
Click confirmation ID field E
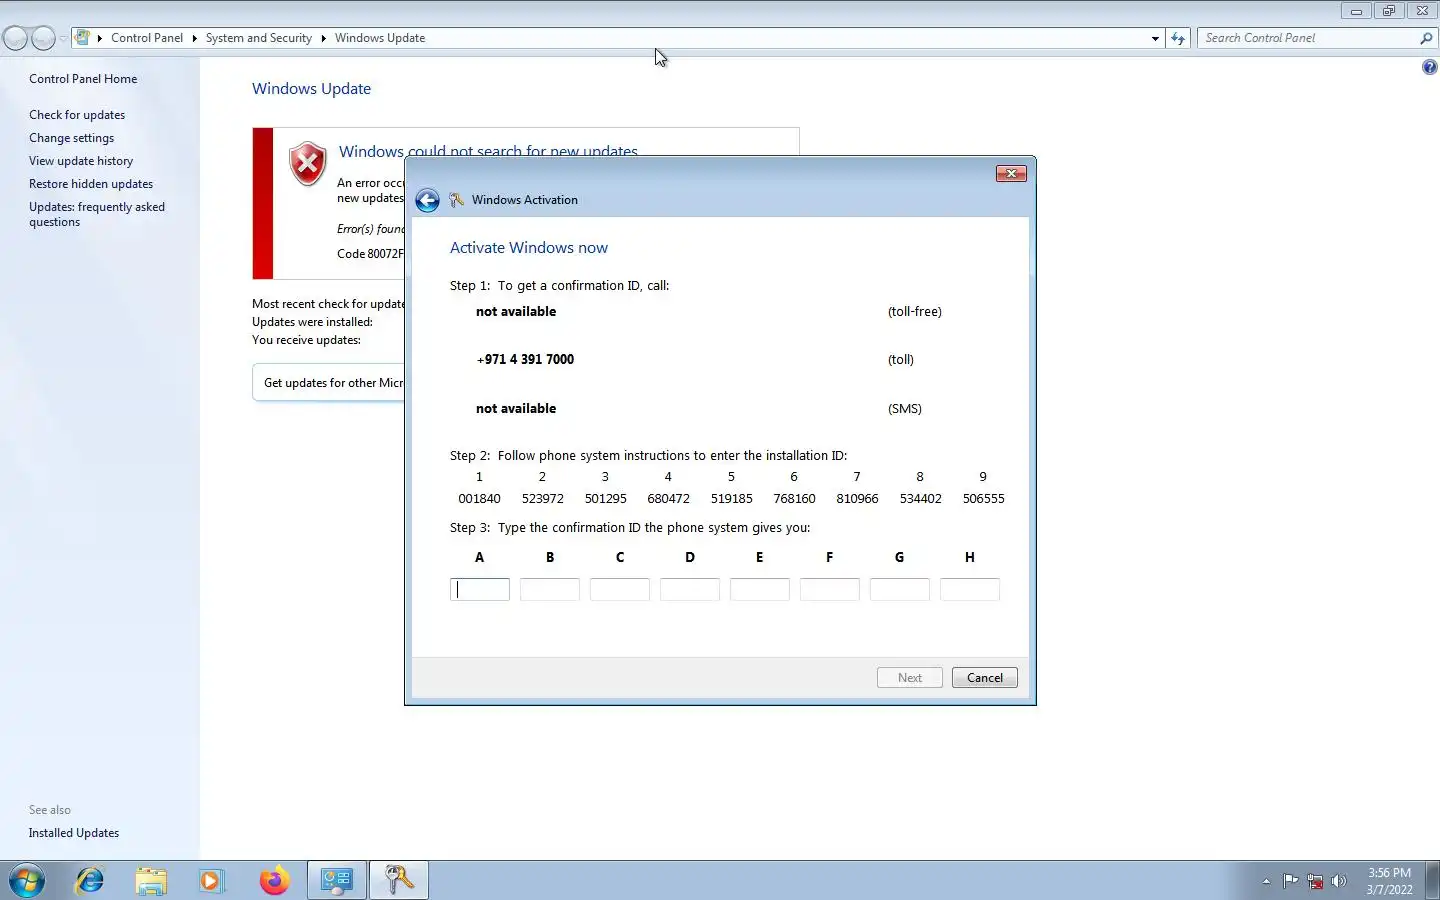tap(760, 589)
